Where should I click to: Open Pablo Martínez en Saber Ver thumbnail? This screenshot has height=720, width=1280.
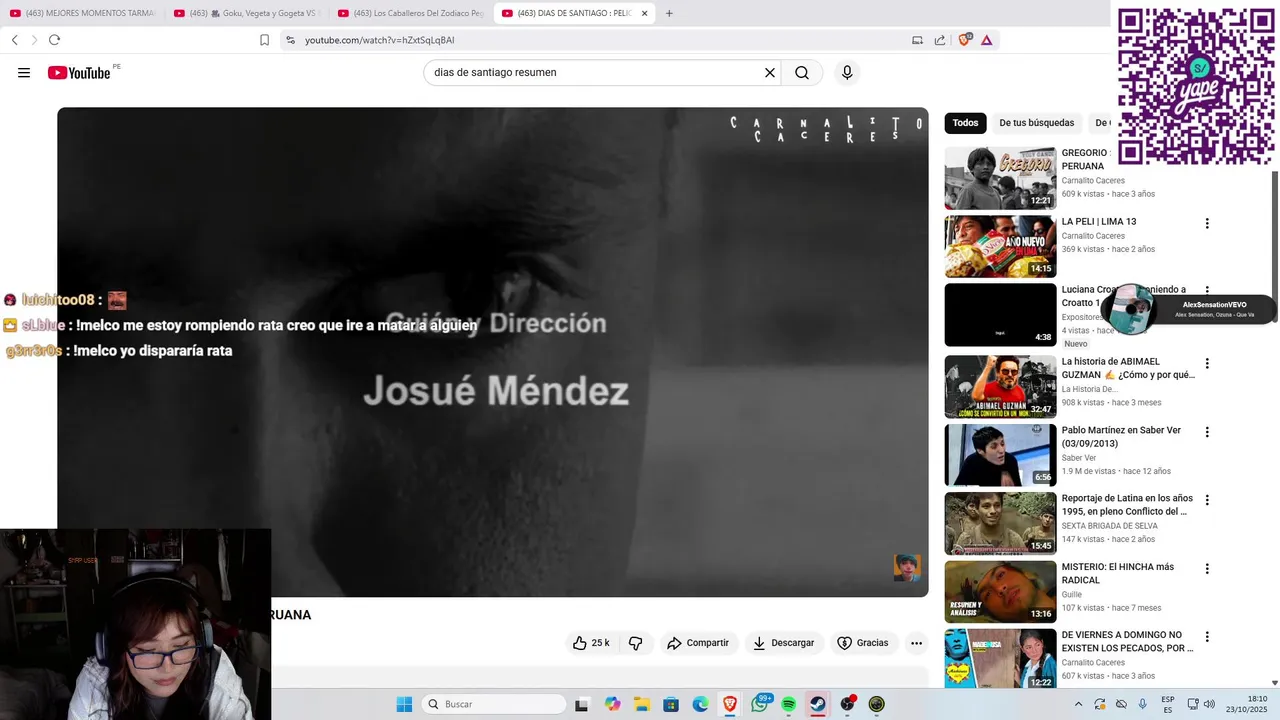click(1000, 455)
